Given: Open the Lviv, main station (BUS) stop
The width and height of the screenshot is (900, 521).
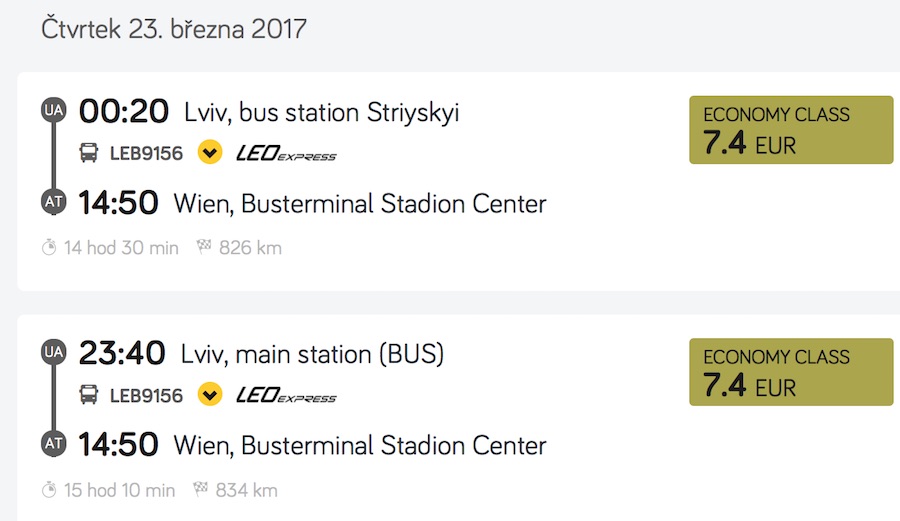Looking at the screenshot, I should pos(312,354).
